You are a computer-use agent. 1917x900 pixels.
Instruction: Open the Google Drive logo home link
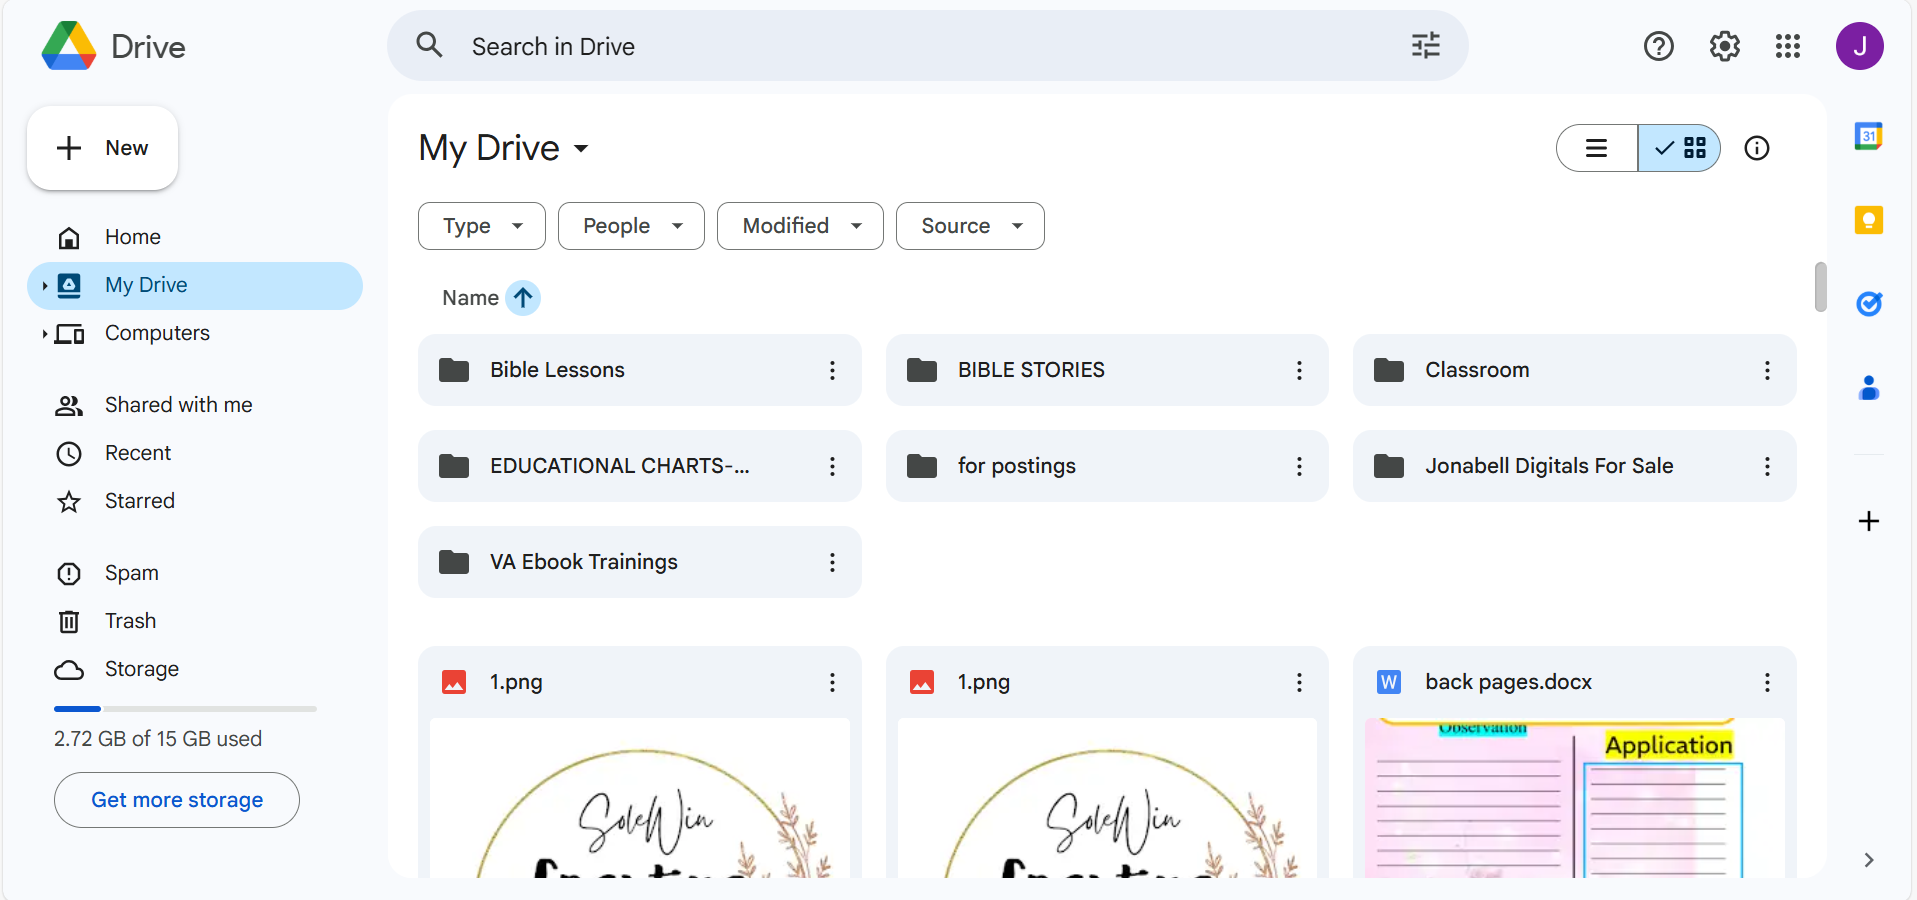coord(114,46)
